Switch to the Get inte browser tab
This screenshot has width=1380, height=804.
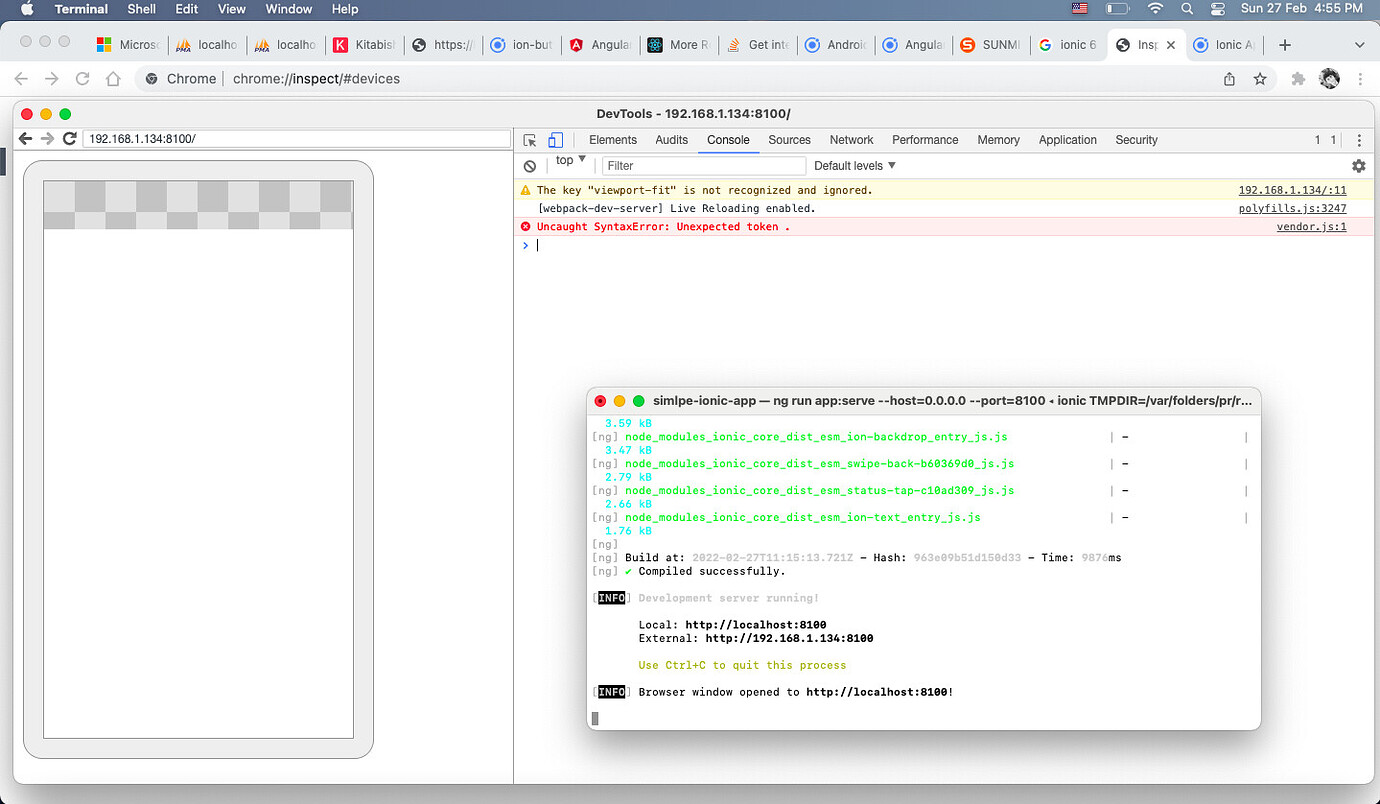757,45
